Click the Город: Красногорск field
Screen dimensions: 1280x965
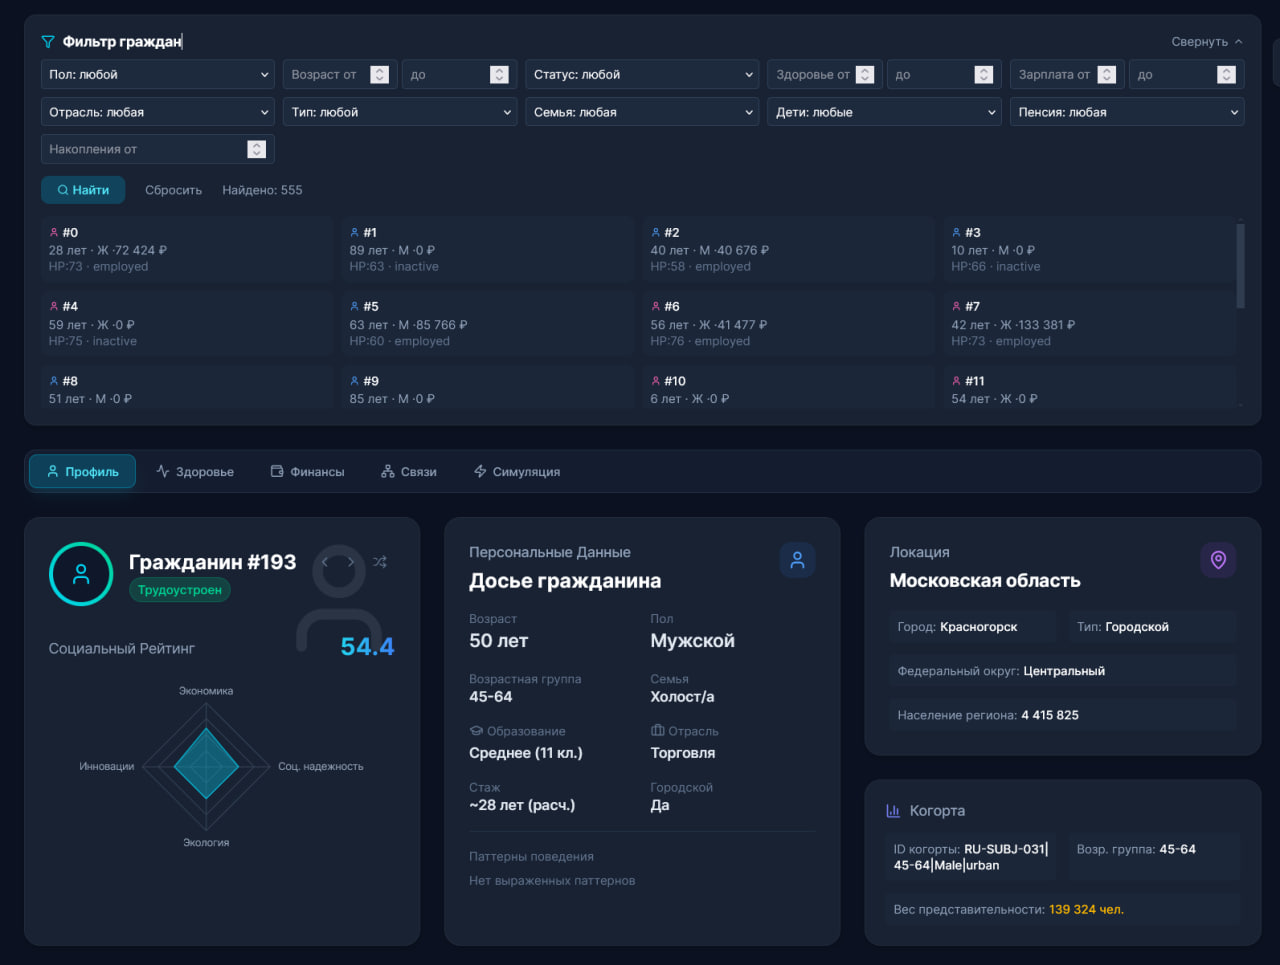(x=972, y=627)
